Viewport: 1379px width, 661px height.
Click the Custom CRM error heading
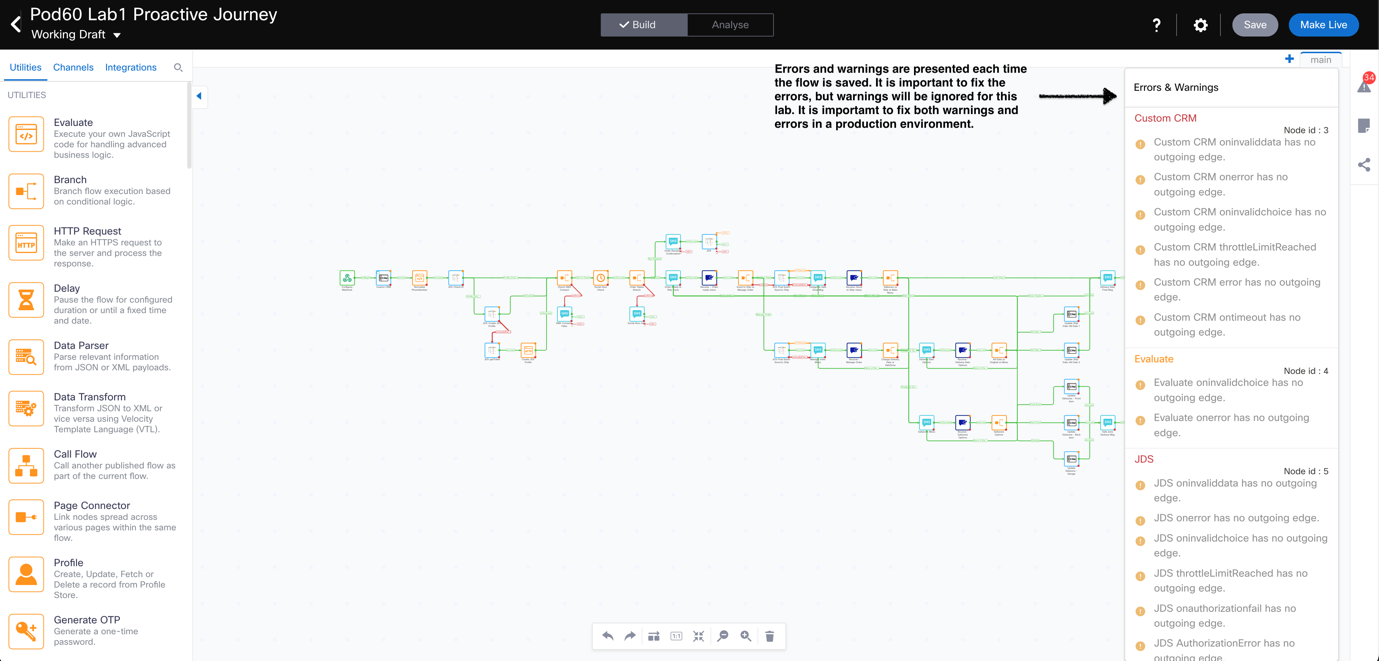[x=1165, y=118]
